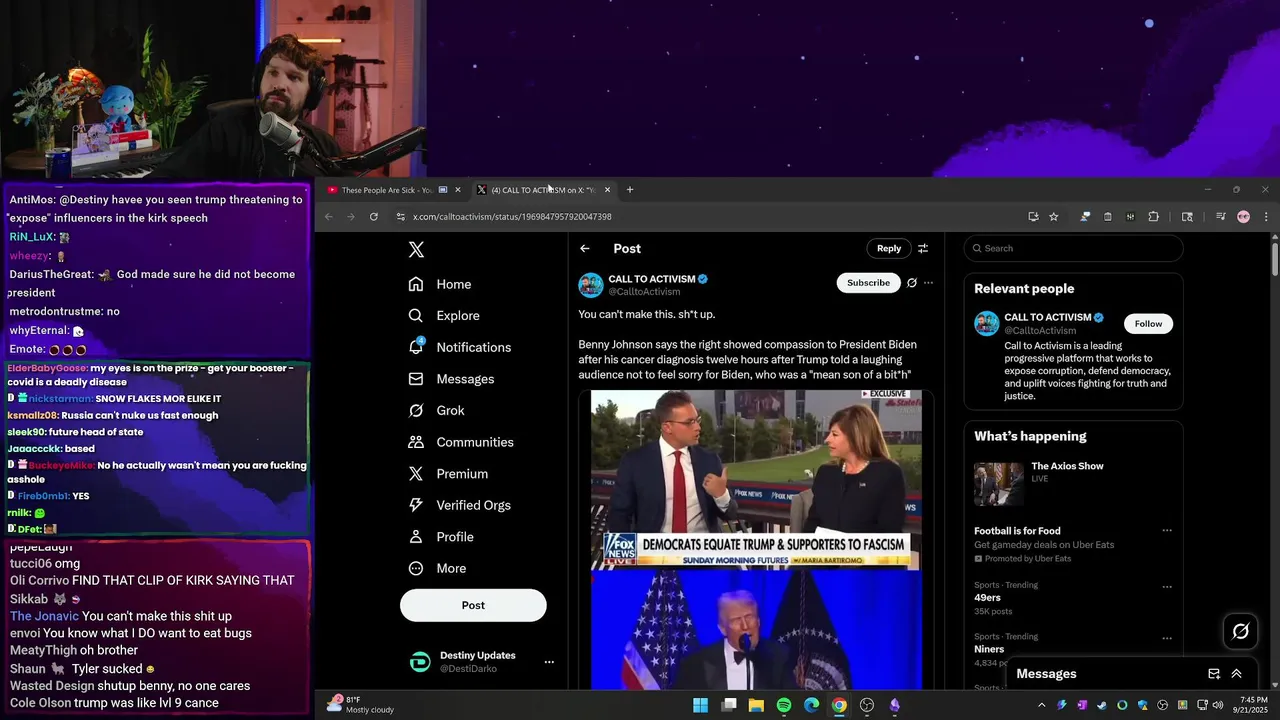
Task: Click in the X Search field
Action: [1073, 248]
